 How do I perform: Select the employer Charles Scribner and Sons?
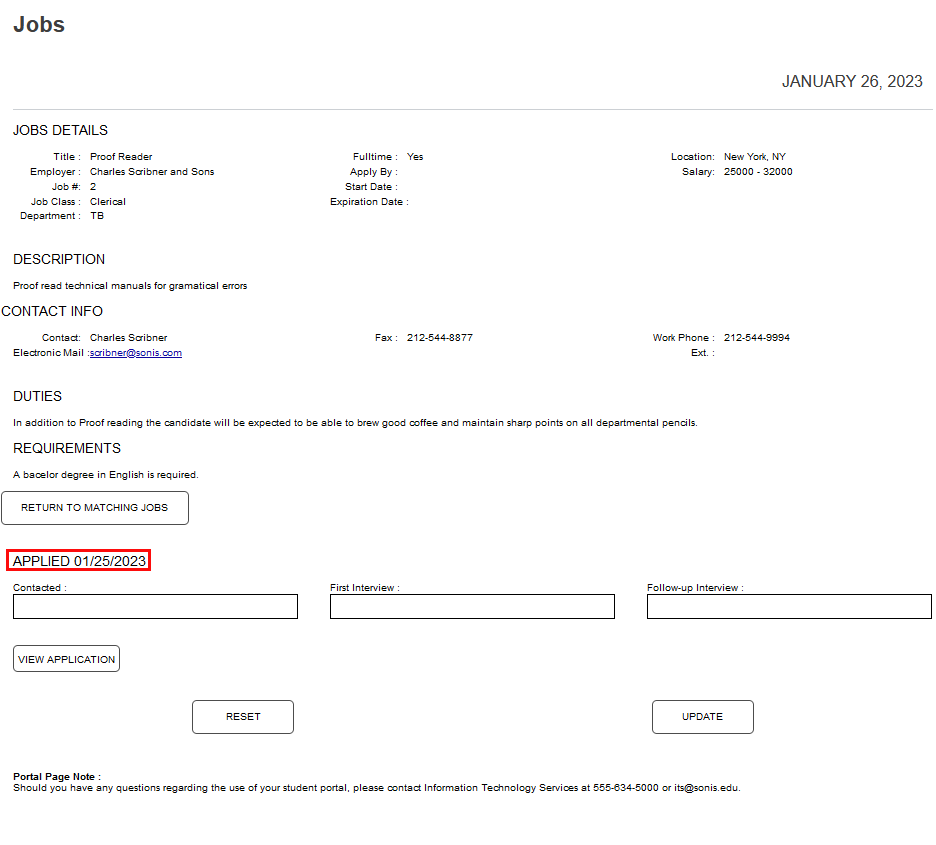[x=152, y=171]
